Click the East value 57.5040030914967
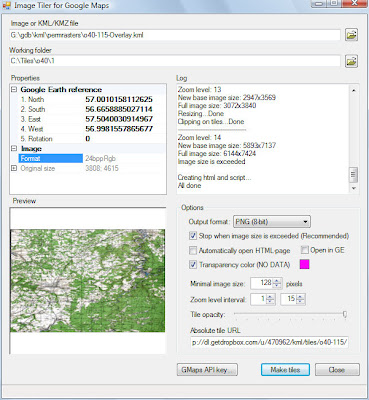Image resolution: width=369 pixels, height=400 pixels. point(119,119)
